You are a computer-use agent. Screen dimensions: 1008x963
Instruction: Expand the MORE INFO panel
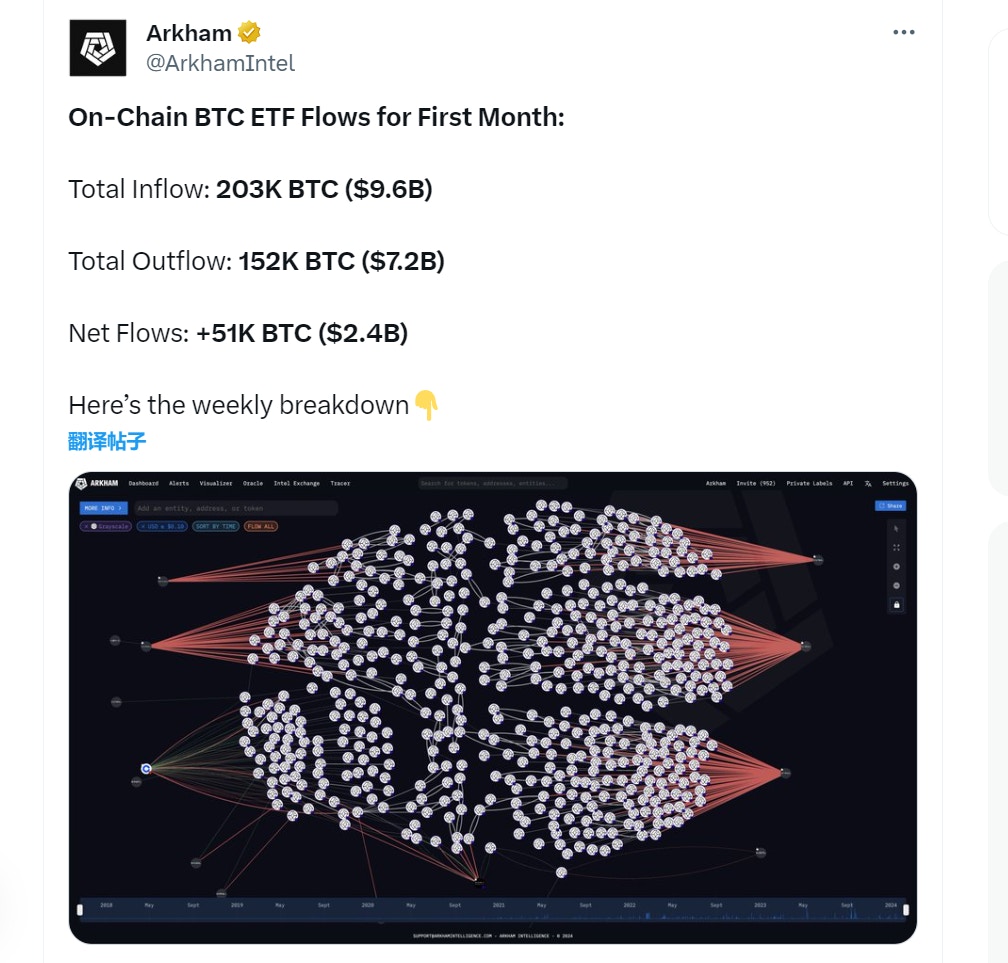(103, 508)
